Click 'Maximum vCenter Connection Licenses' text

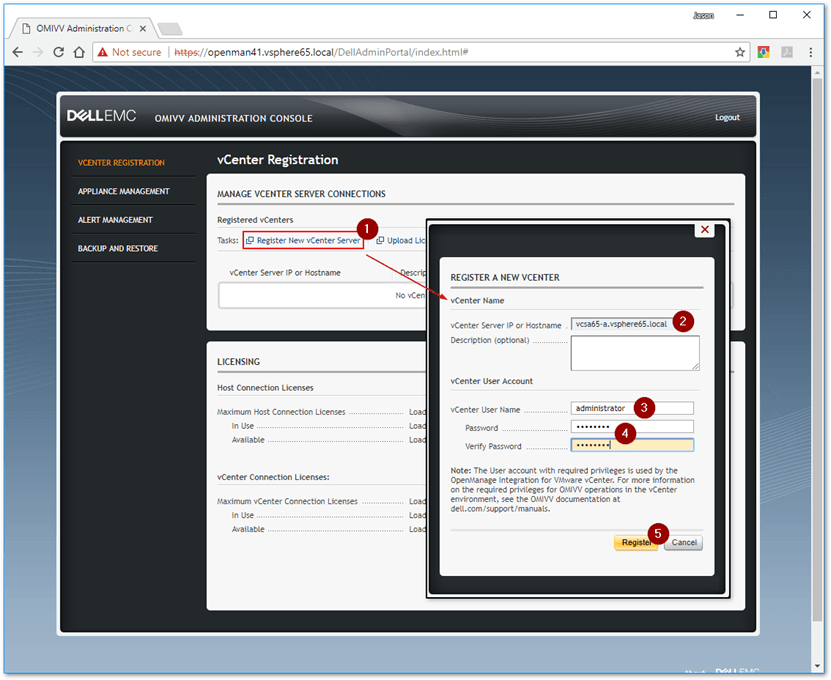pyautogui.click(x=287, y=501)
